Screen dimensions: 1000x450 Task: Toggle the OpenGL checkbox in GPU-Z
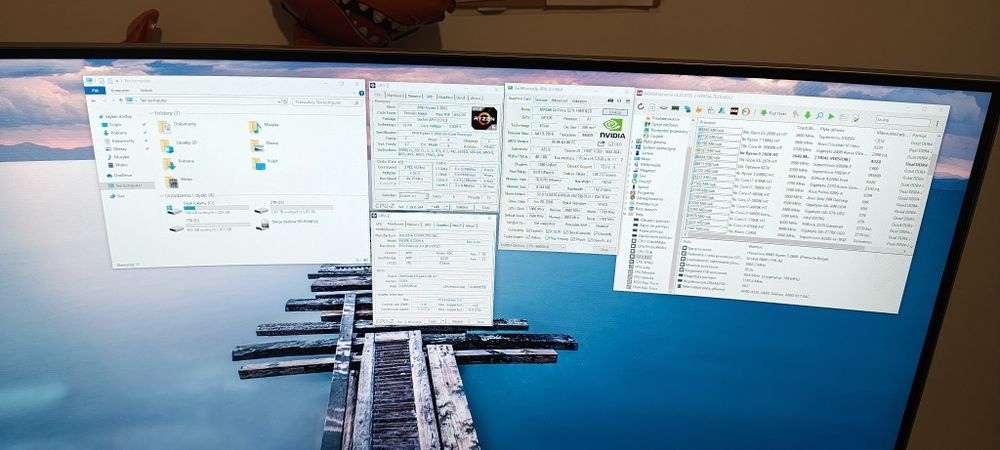[589, 240]
